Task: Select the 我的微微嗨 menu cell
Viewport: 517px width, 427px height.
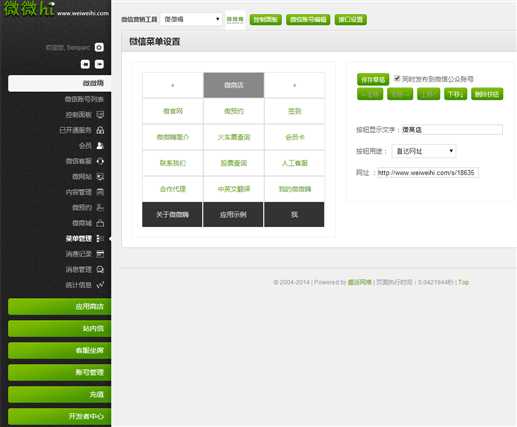Action: click(294, 189)
